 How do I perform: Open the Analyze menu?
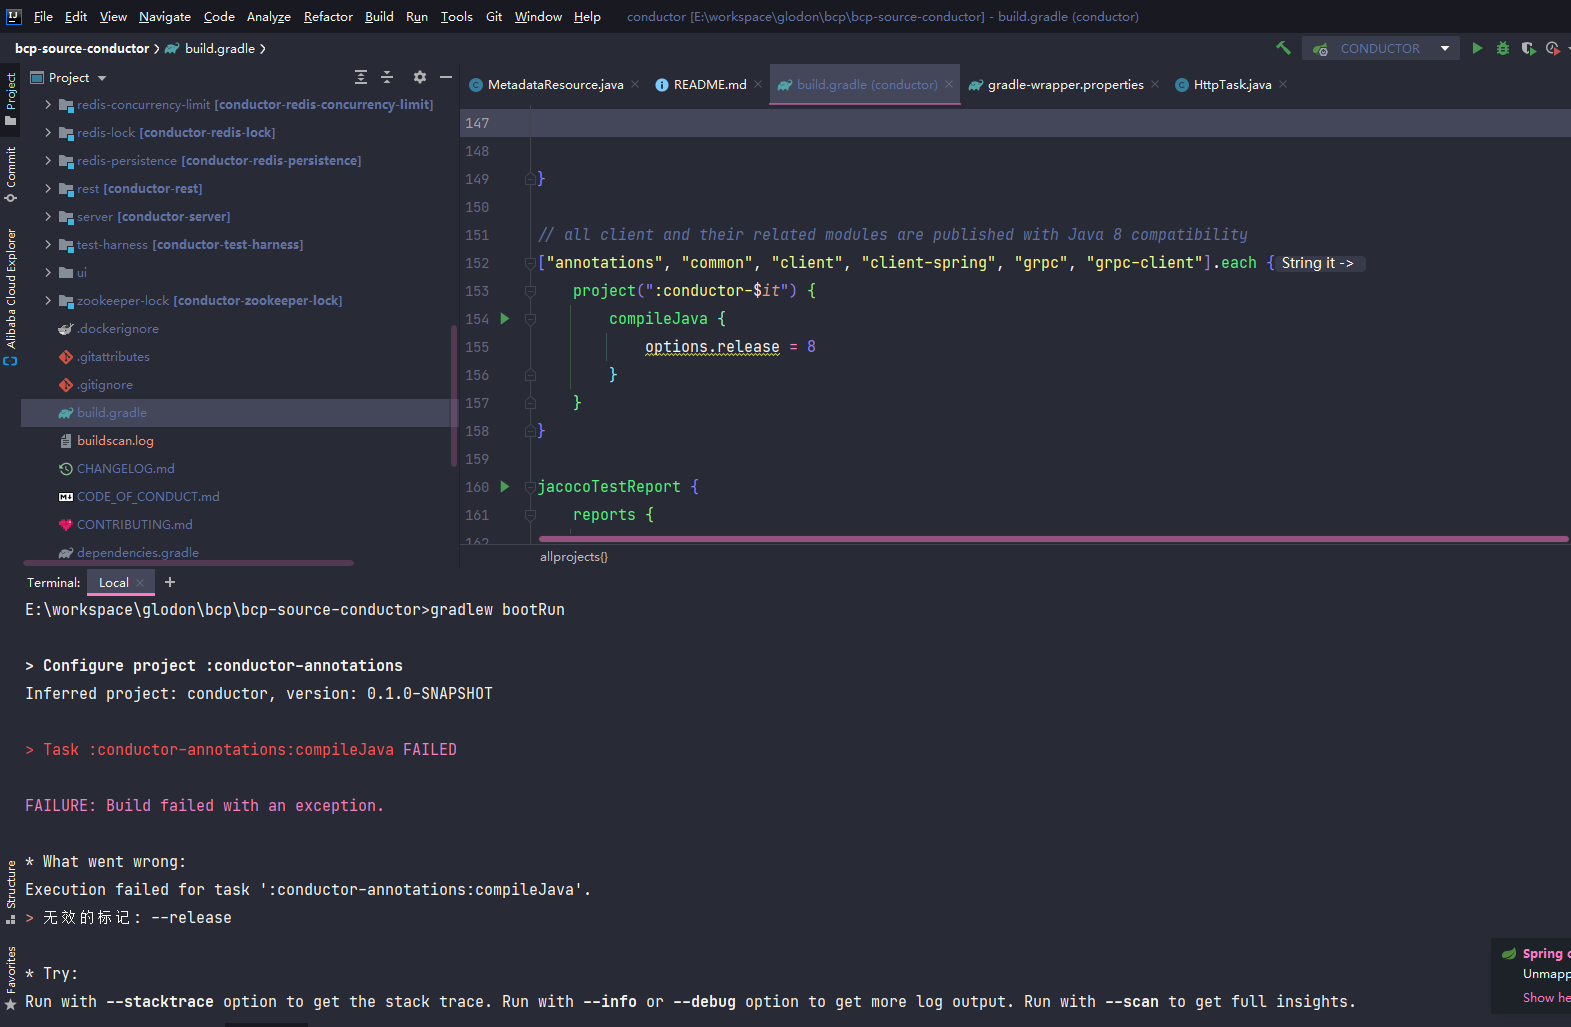(268, 16)
